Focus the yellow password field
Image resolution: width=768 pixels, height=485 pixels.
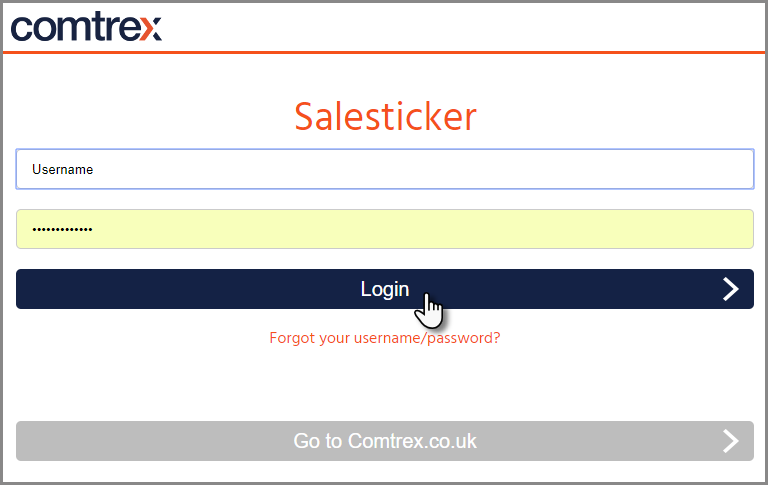(x=385, y=229)
